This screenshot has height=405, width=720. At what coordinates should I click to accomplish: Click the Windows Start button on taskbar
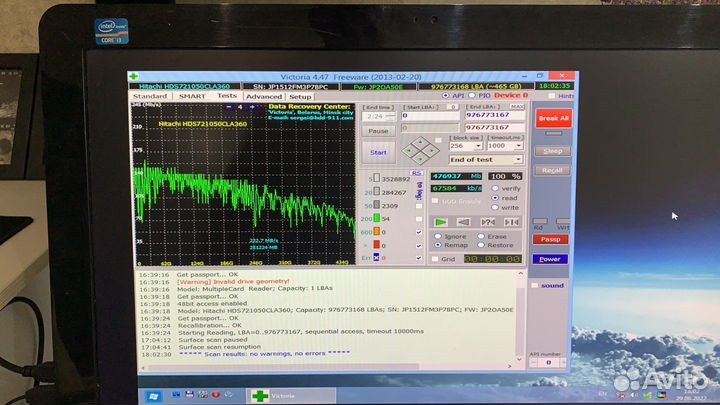pos(153,396)
